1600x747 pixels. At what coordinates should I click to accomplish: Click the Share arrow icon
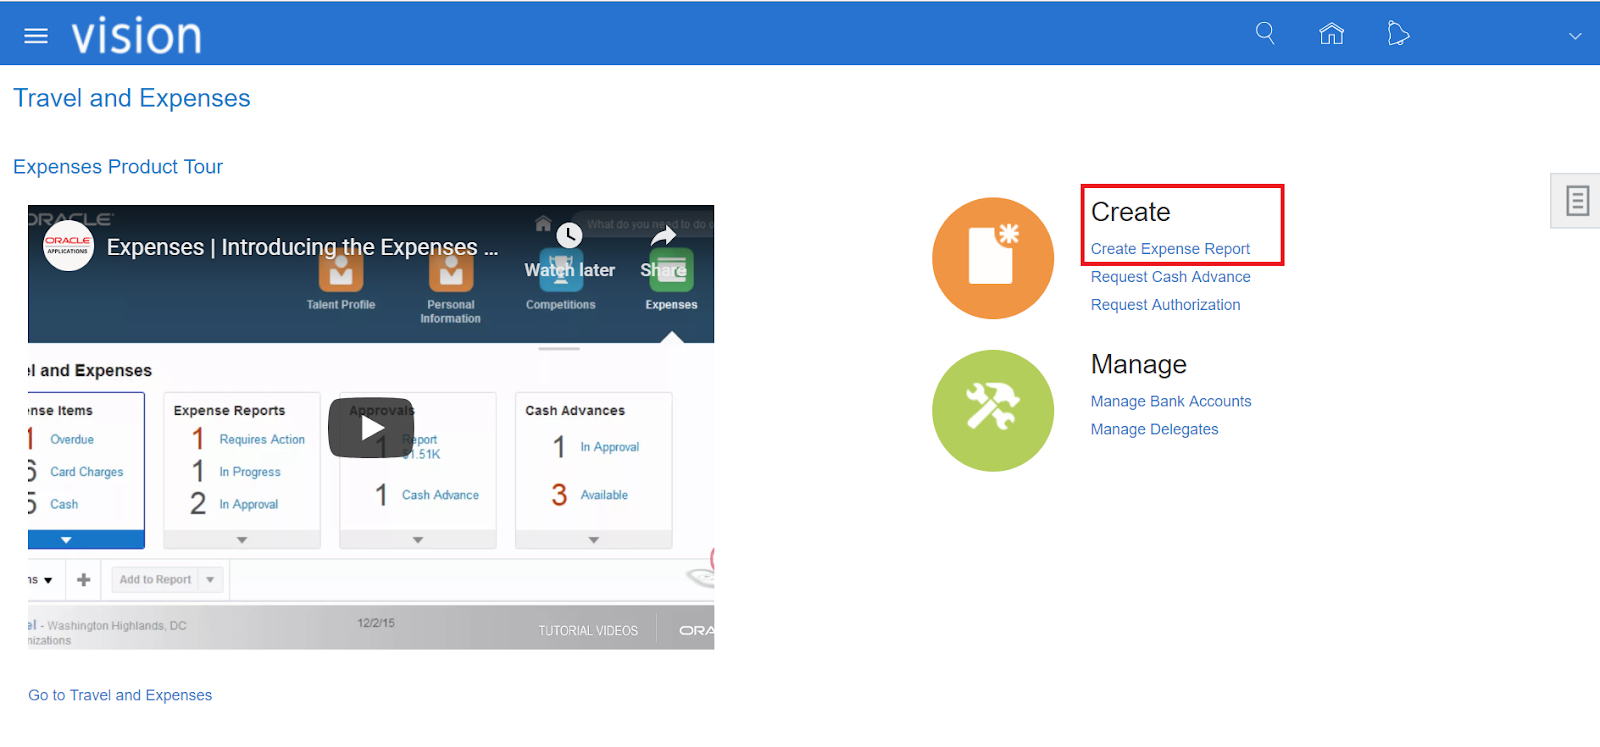pyautogui.click(x=663, y=236)
